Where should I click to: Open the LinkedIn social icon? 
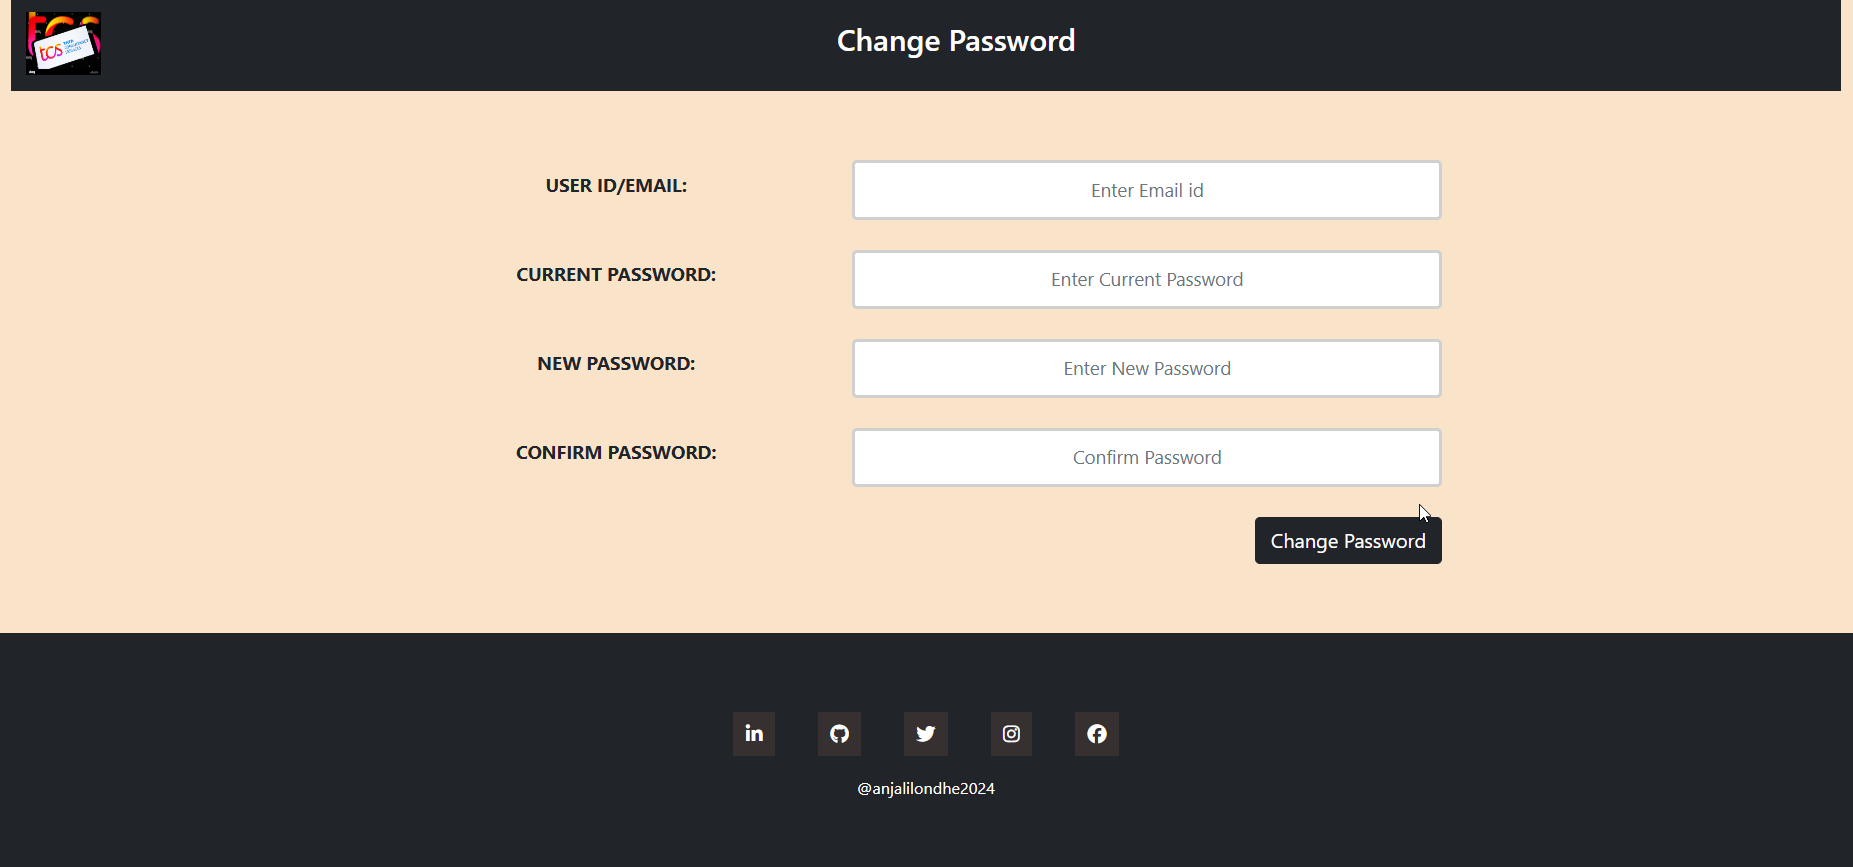coord(754,734)
